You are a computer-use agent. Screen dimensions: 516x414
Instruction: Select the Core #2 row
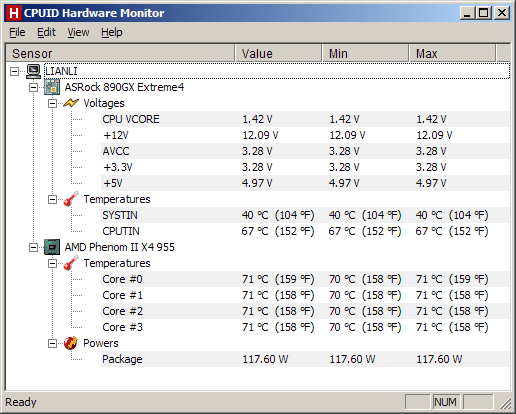(x=305, y=311)
